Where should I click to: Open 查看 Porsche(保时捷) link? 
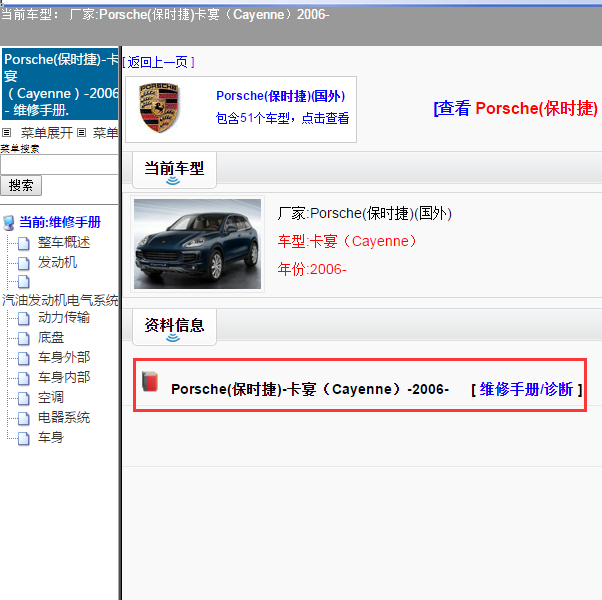[516, 108]
